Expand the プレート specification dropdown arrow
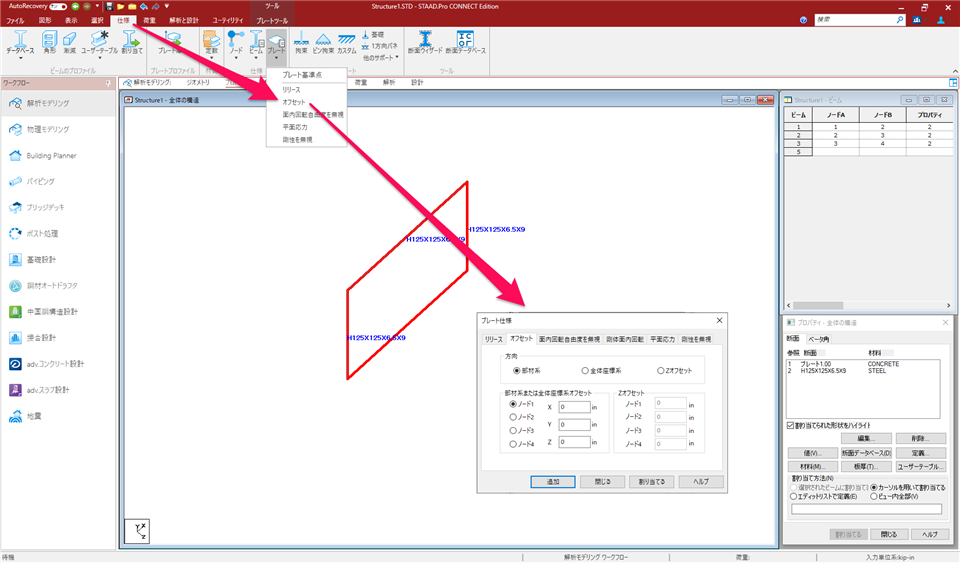 276,58
